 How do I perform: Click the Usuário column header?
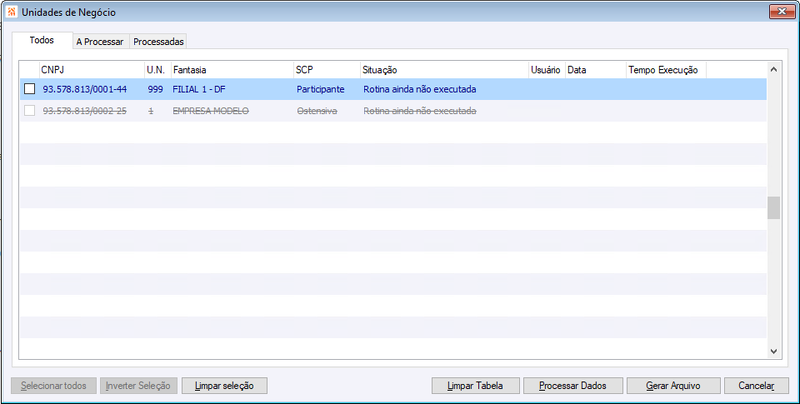[x=547, y=70]
